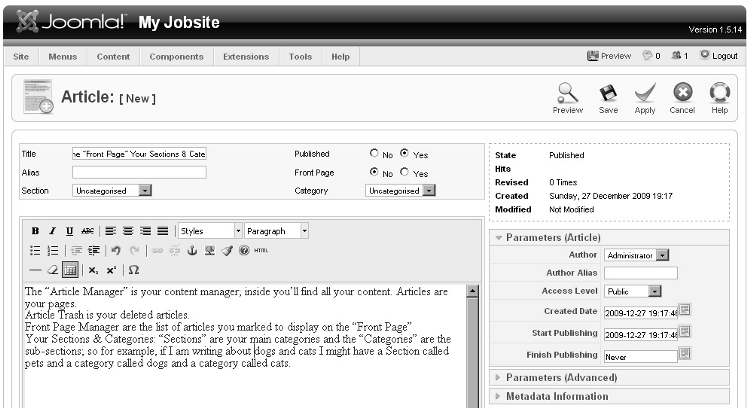Expand Metadata Information panel
The width and height of the screenshot is (750, 408).
[x=609, y=396]
